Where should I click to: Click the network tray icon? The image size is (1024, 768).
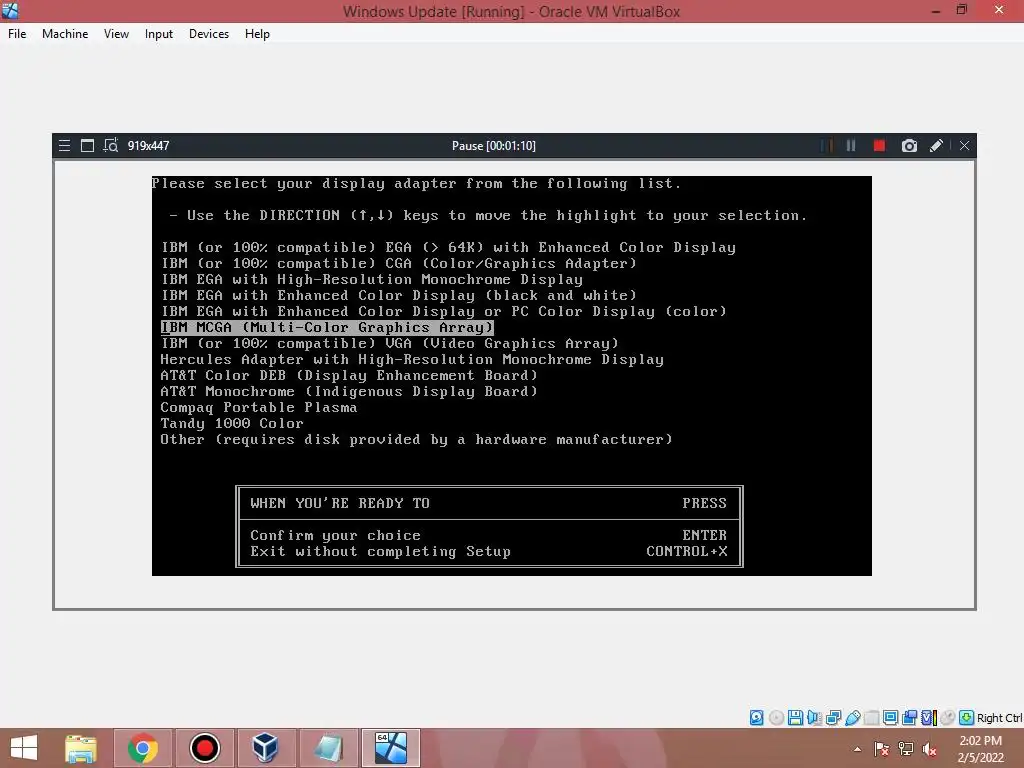pos(906,749)
